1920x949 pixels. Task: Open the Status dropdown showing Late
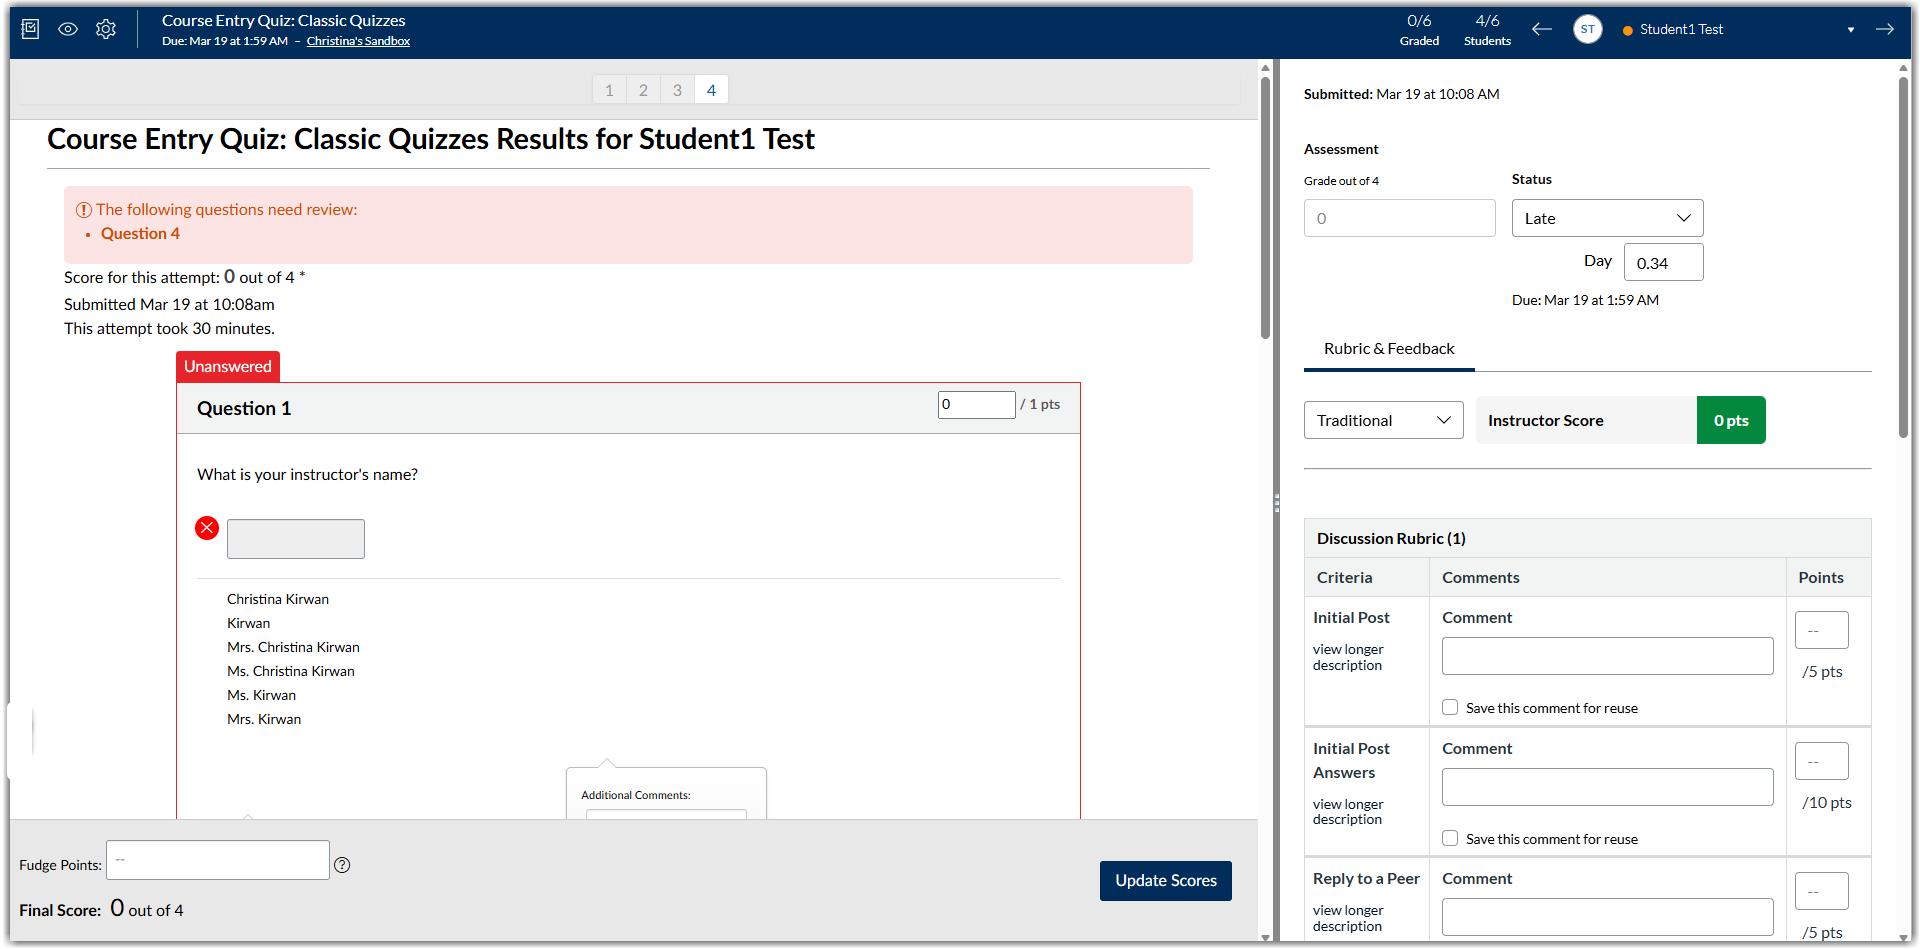1606,218
